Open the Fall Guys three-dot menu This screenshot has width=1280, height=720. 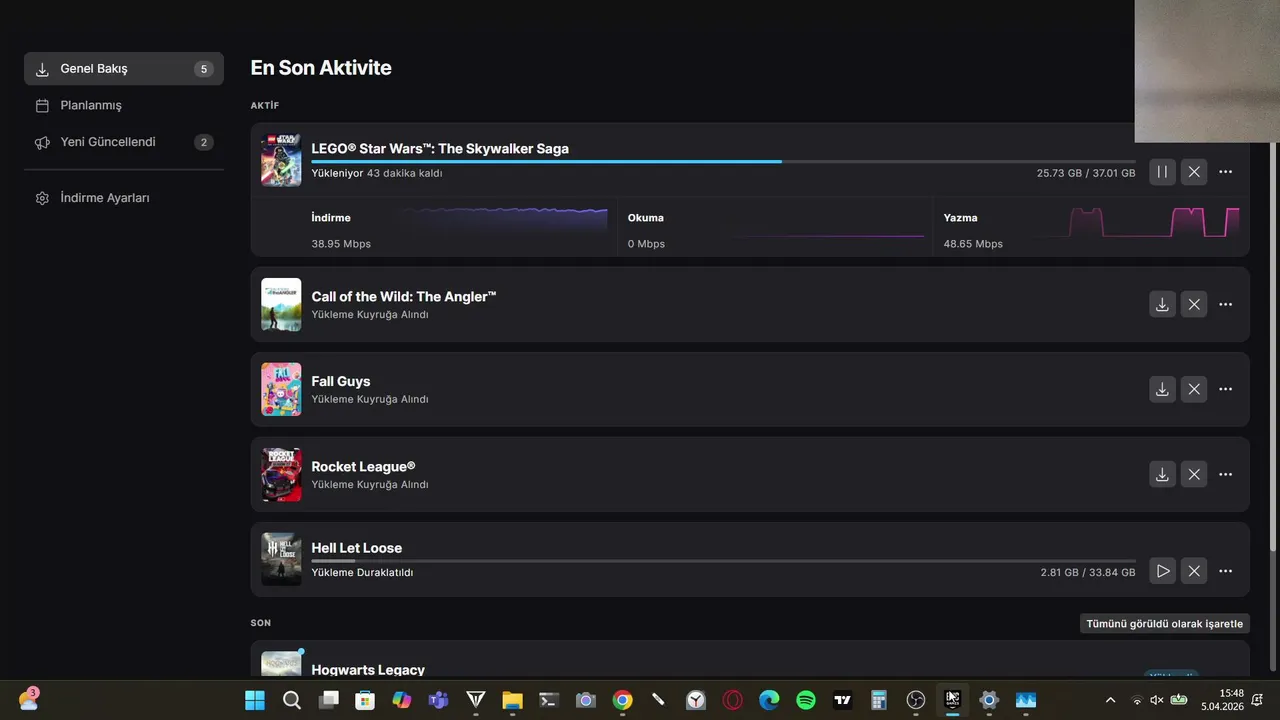[x=1226, y=389]
